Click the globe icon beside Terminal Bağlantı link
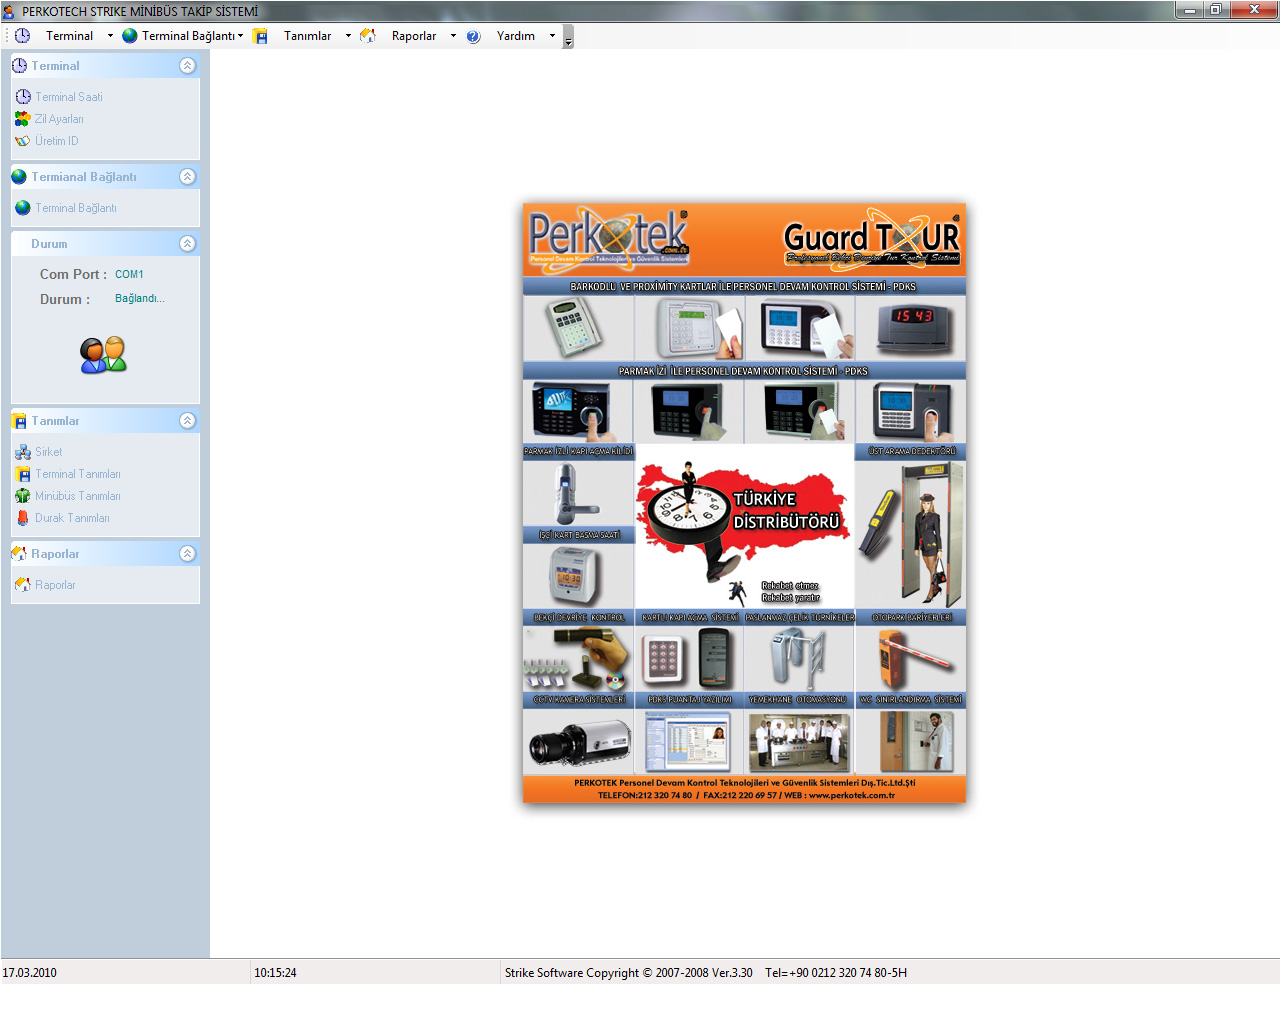1280x1024 pixels. pyautogui.click(x=23, y=208)
